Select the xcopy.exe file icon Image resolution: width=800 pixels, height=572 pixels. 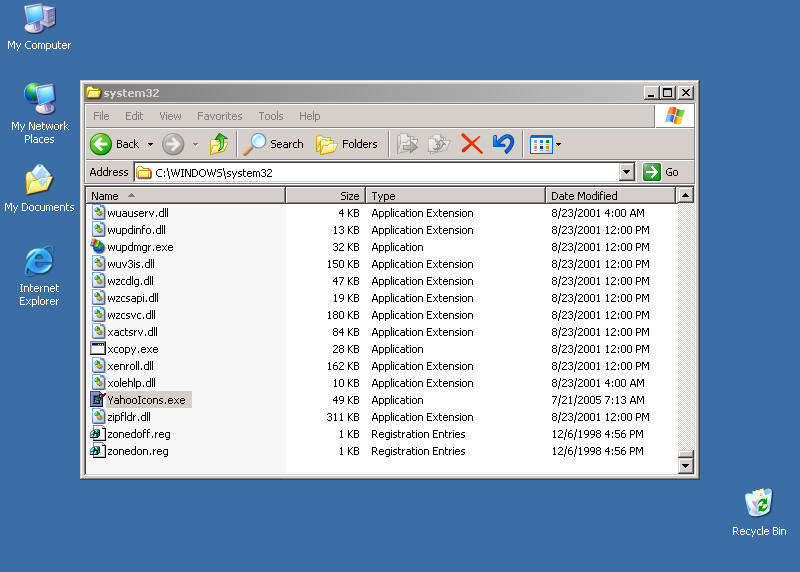[98, 349]
